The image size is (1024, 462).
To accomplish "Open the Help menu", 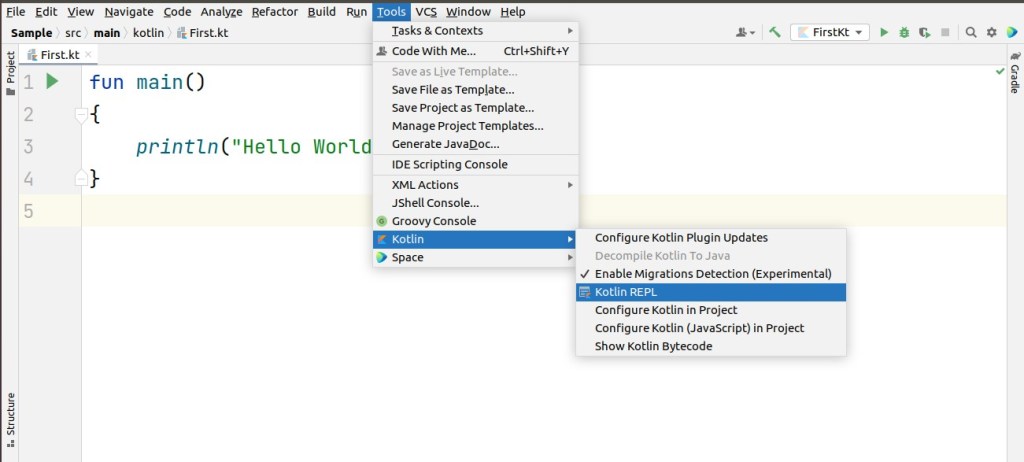I will (x=513, y=12).
